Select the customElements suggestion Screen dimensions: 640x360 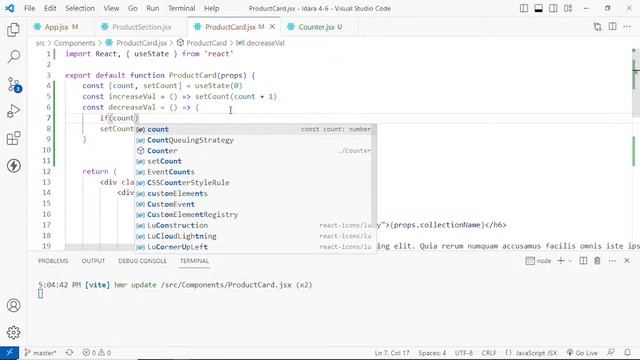[x=253, y=193]
